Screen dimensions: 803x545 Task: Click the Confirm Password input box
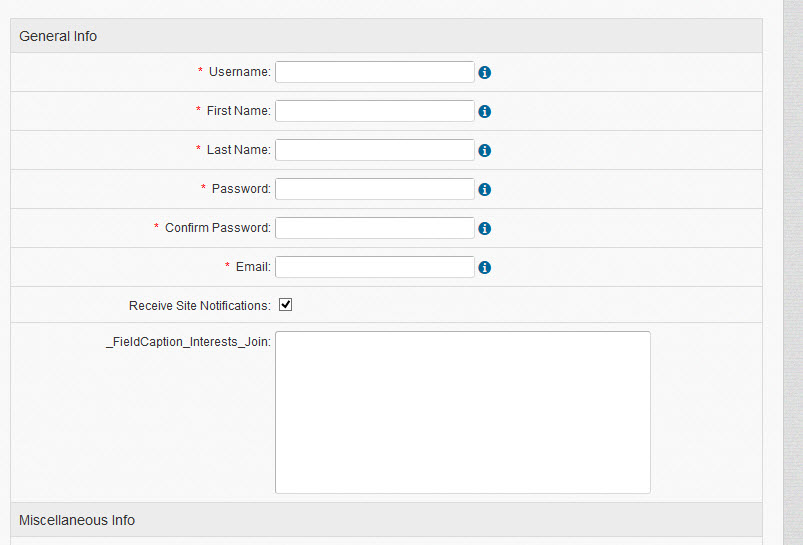click(374, 228)
